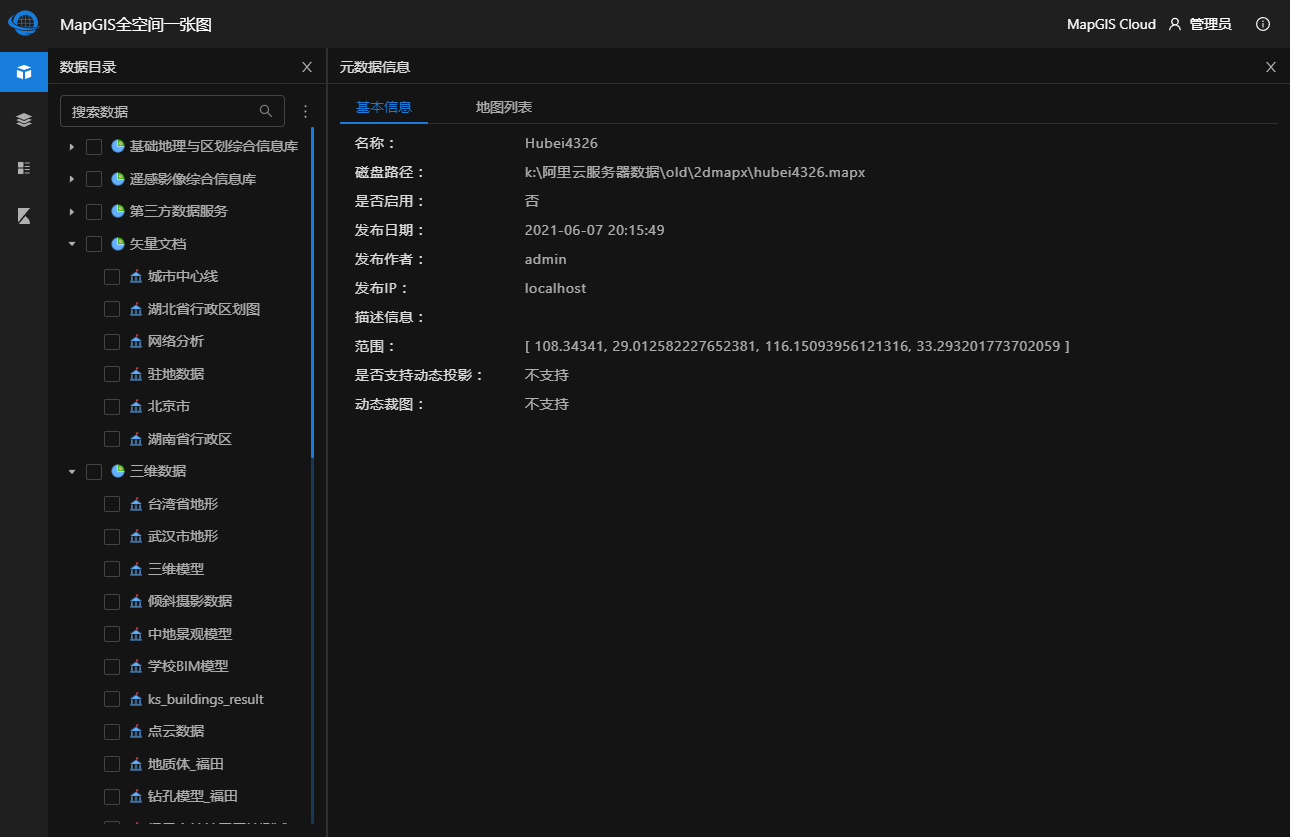
Task: Click the pie icon of 第三方数据服务
Action: [x=118, y=211]
